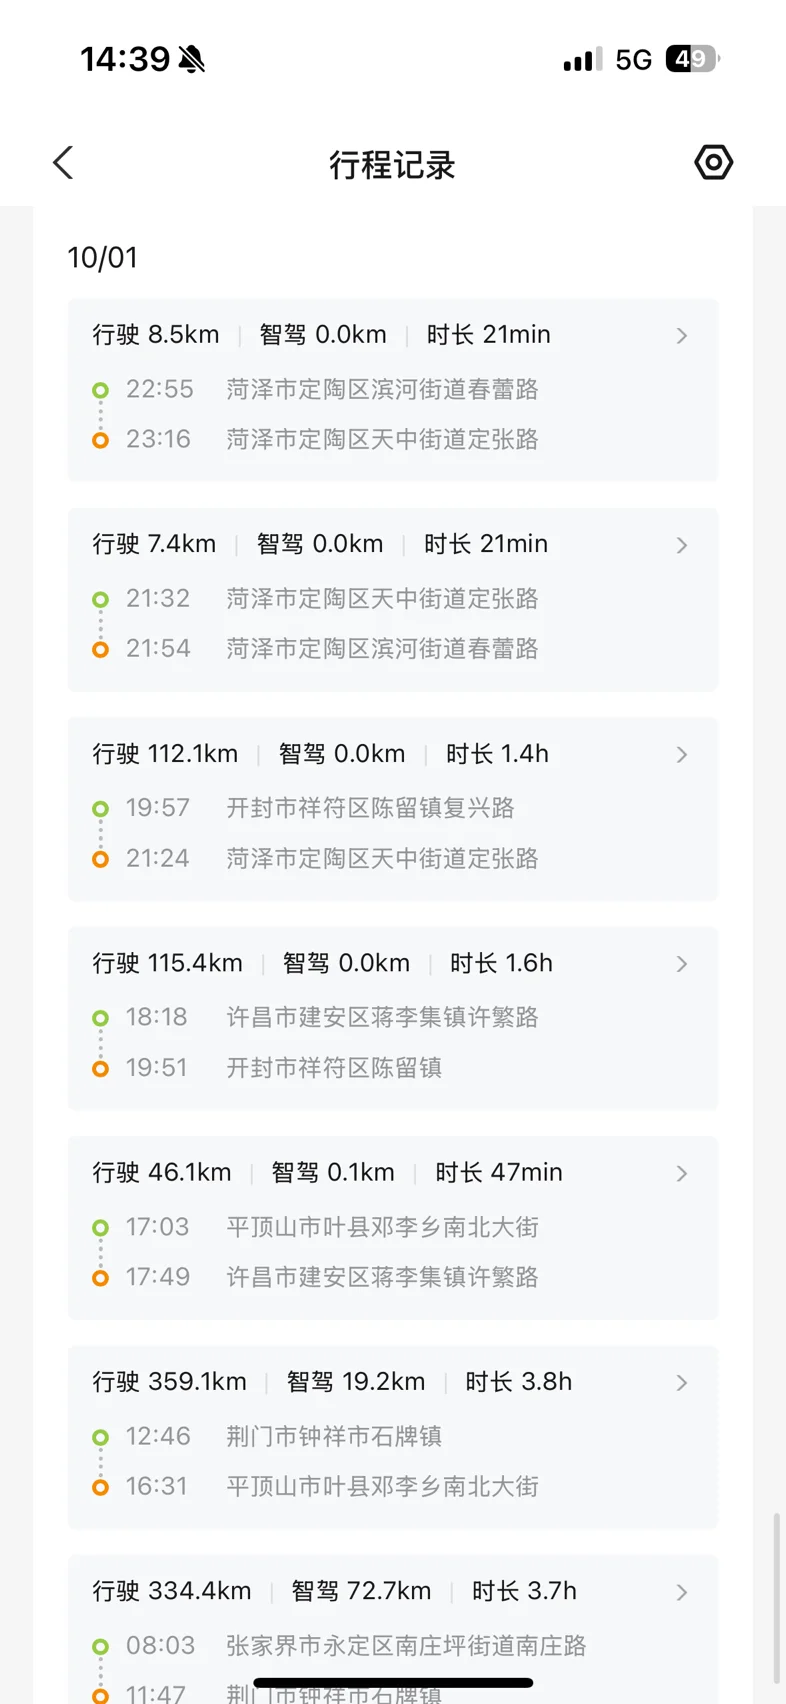Open the 46.1km trip record
The width and height of the screenshot is (786, 1704).
(x=392, y=1227)
